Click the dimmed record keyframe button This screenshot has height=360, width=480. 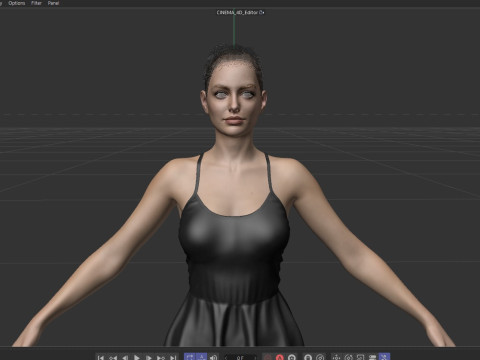click(268, 358)
